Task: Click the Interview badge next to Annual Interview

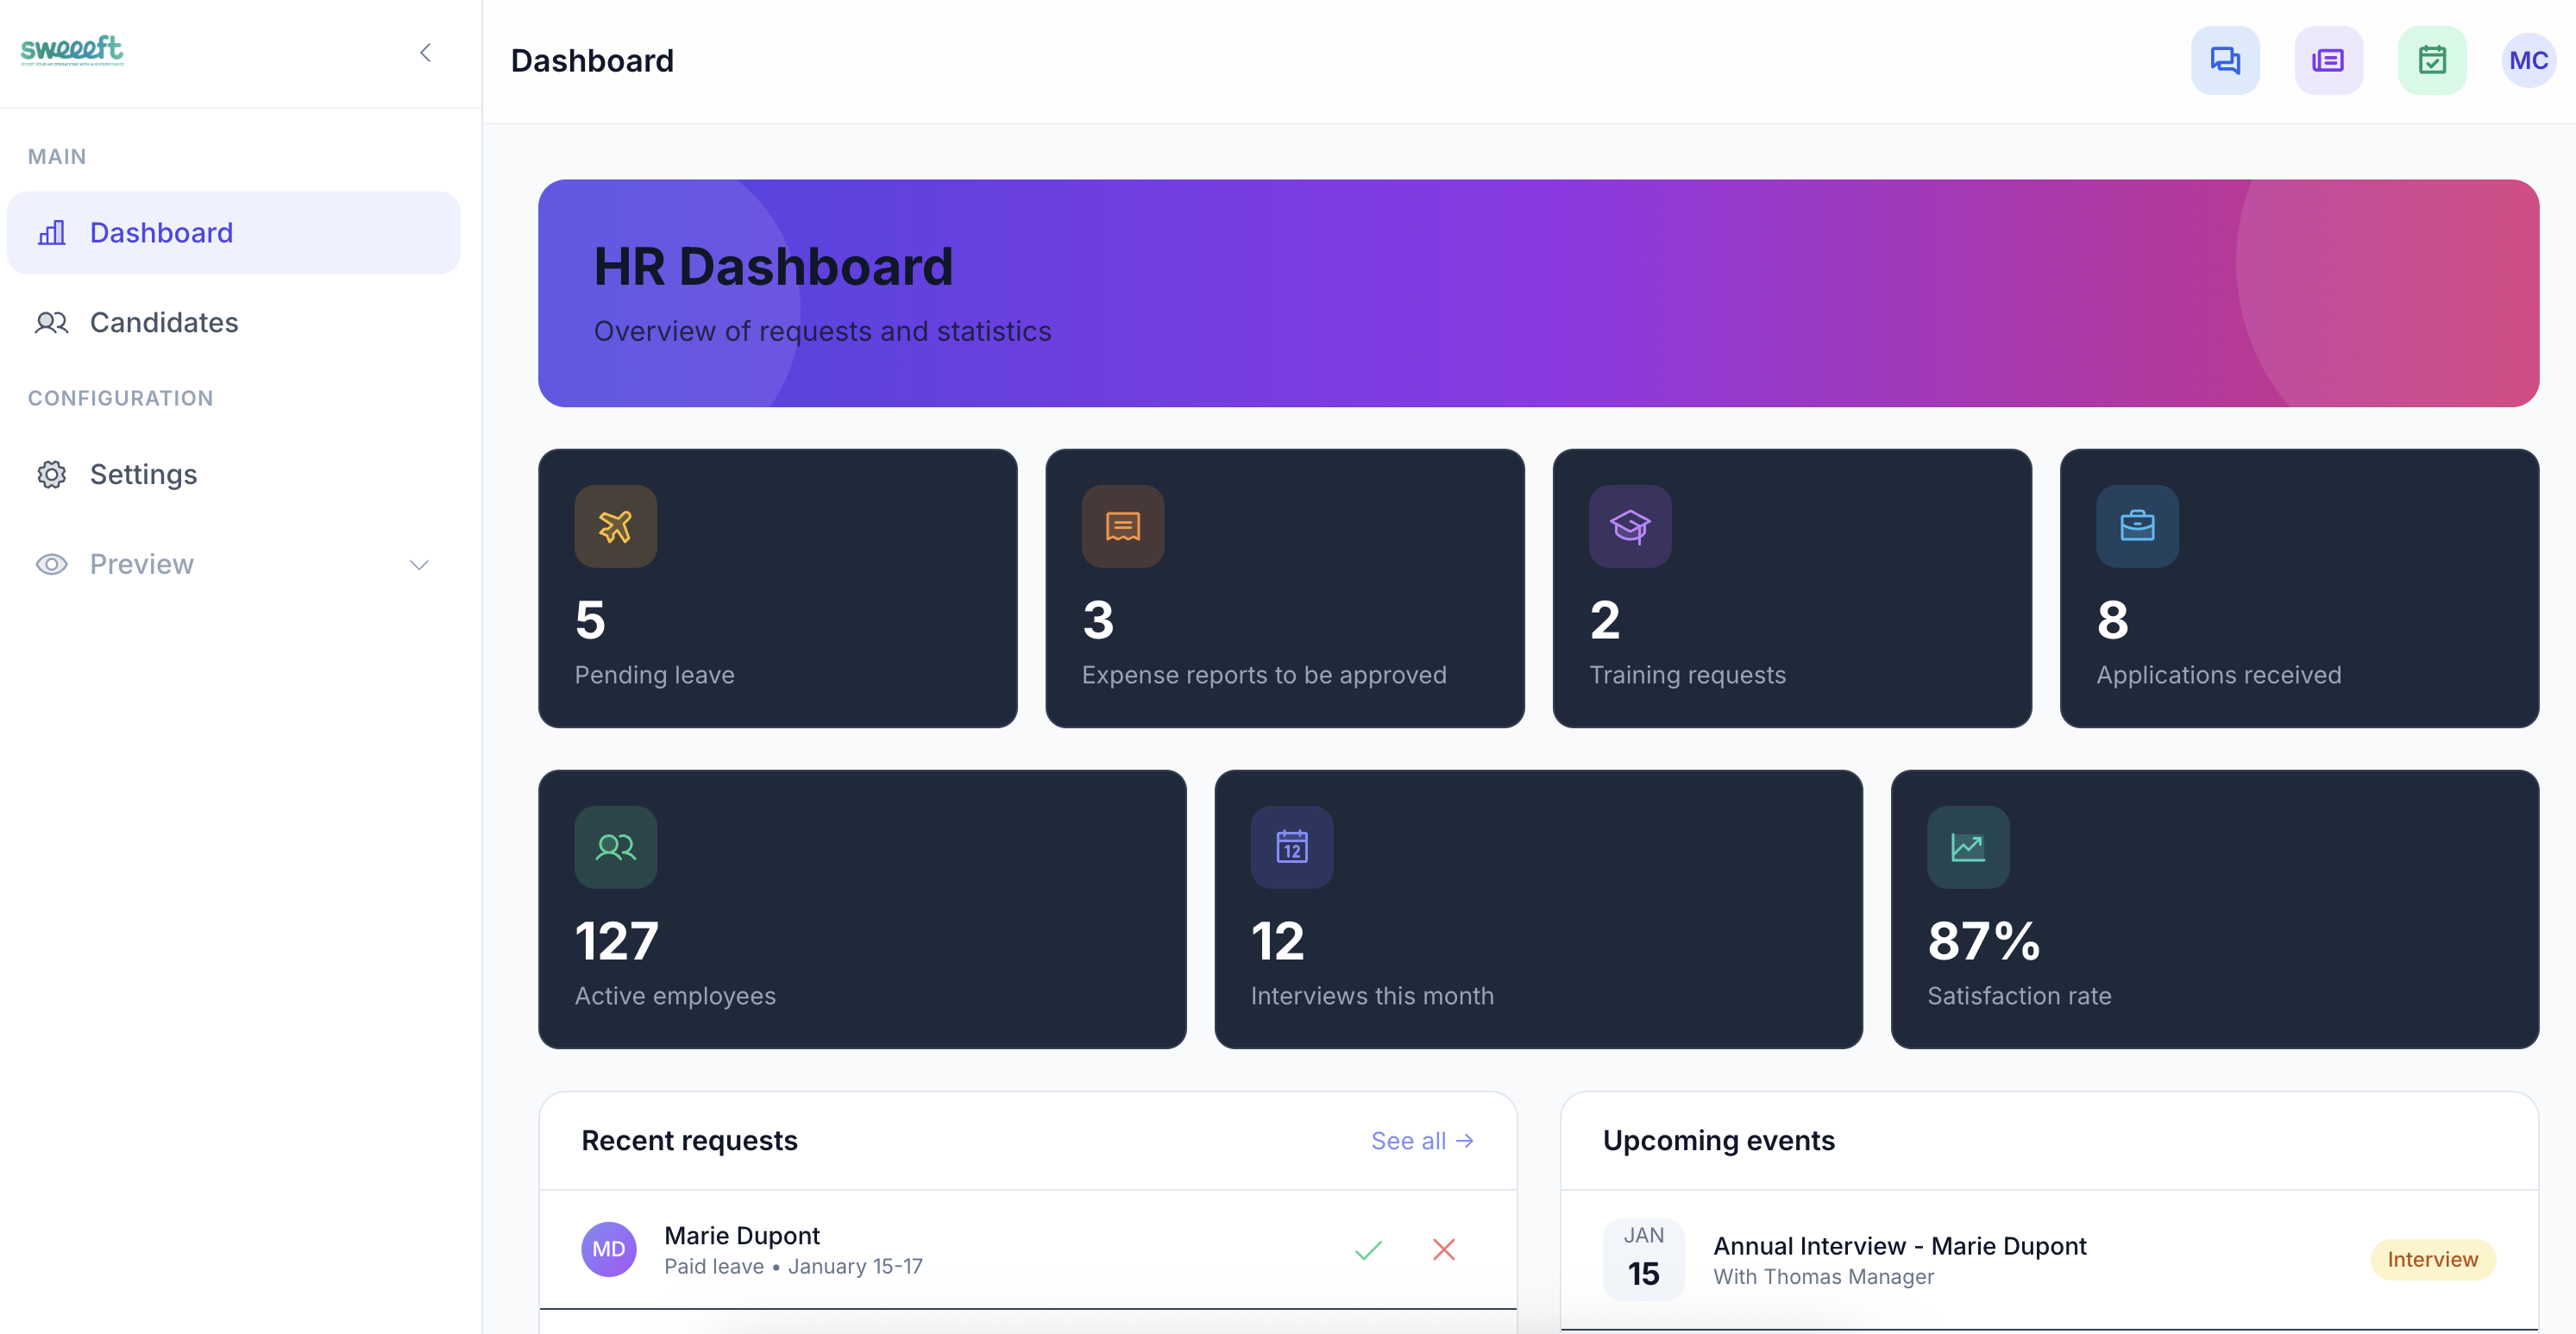Action: point(2432,1258)
